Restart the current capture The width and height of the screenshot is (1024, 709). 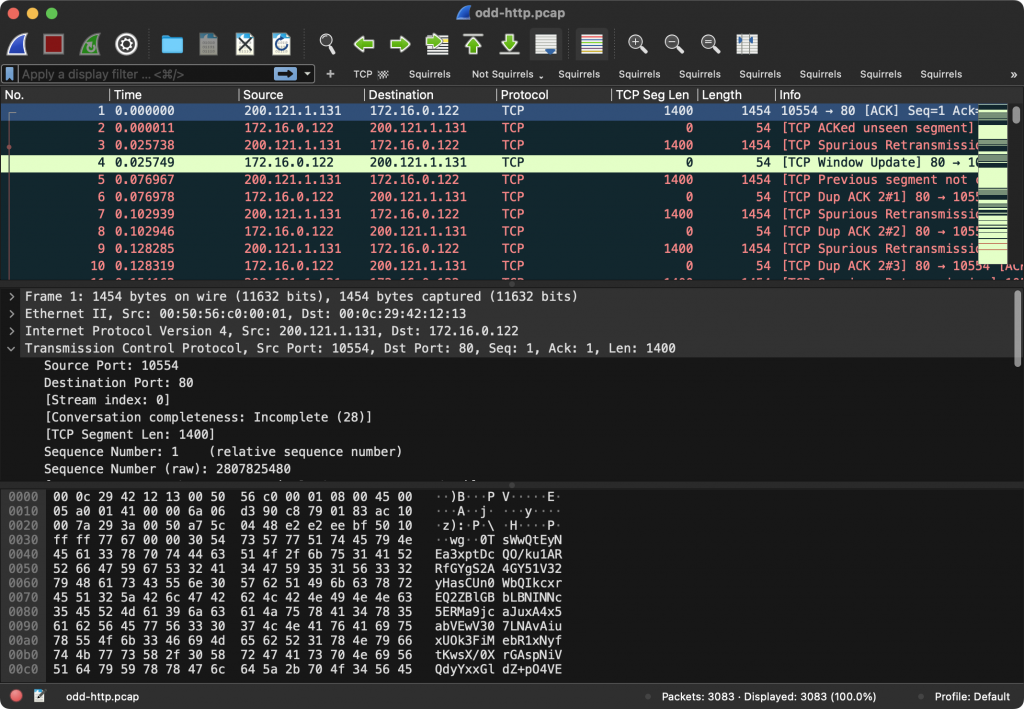point(90,44)
